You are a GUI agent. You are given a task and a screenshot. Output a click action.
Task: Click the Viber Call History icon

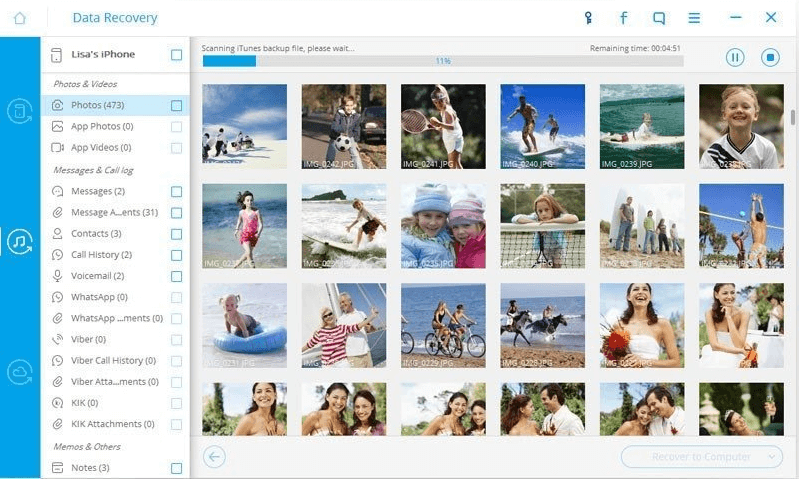[x=57, y=361]
